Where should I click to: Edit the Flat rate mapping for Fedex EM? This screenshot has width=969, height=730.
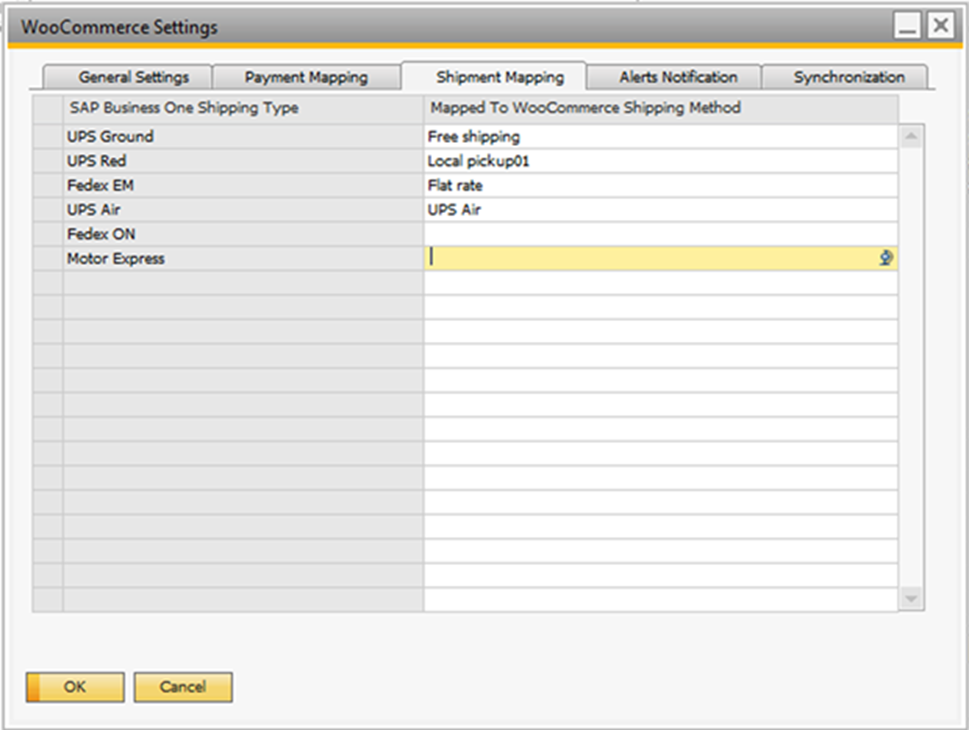660,185
